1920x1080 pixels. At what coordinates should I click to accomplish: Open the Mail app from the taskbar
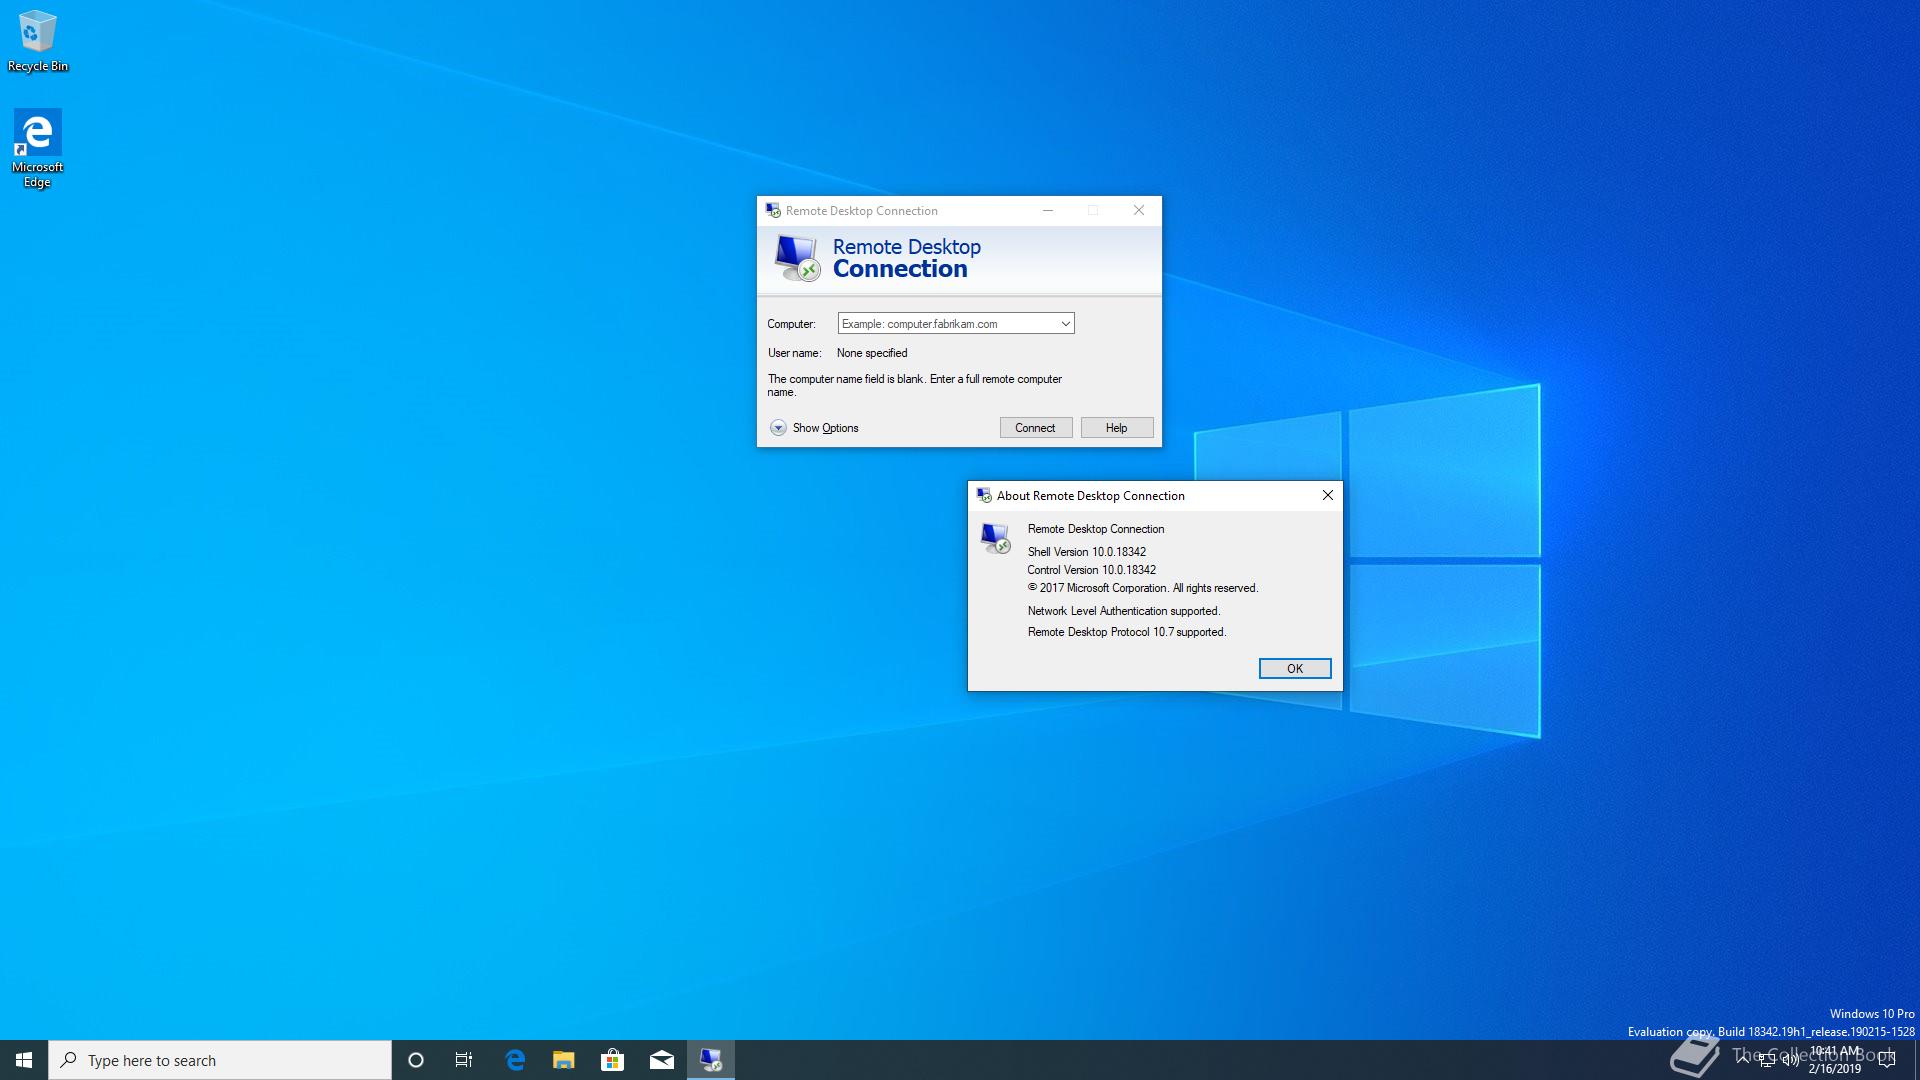[661, 1060]
